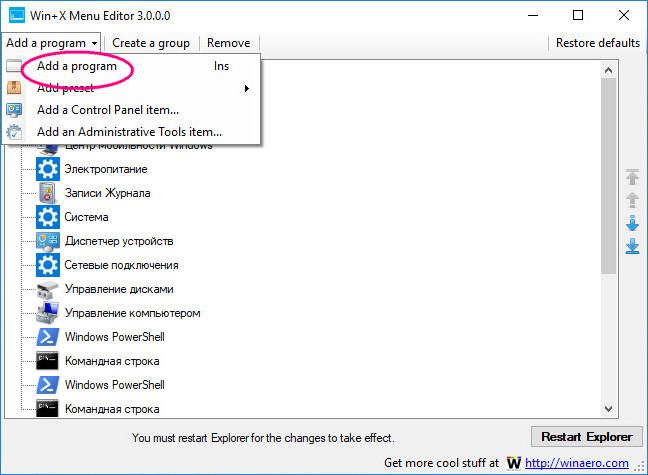
Task: Select the Диспетчер устройств item
Action: 119,241
